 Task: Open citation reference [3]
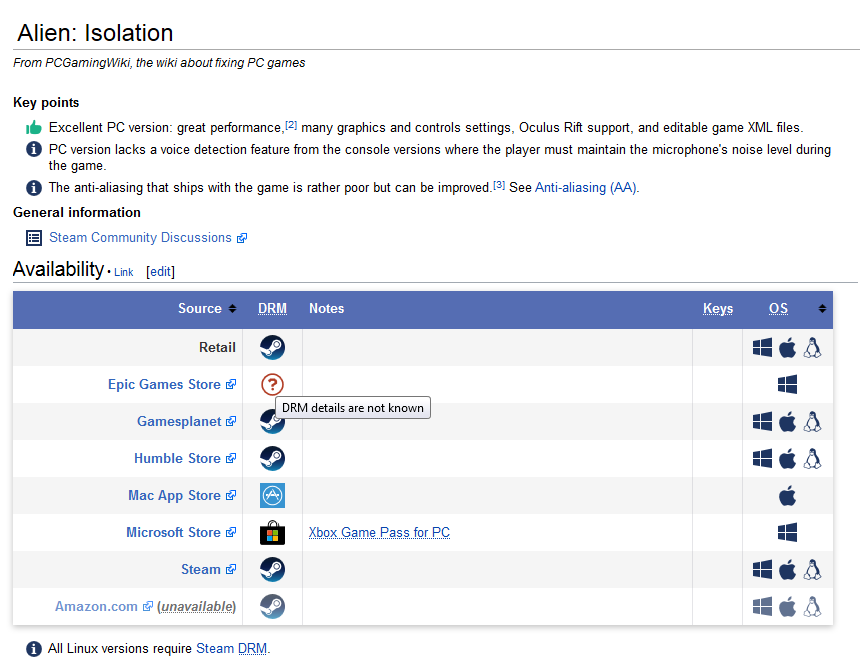499,185
